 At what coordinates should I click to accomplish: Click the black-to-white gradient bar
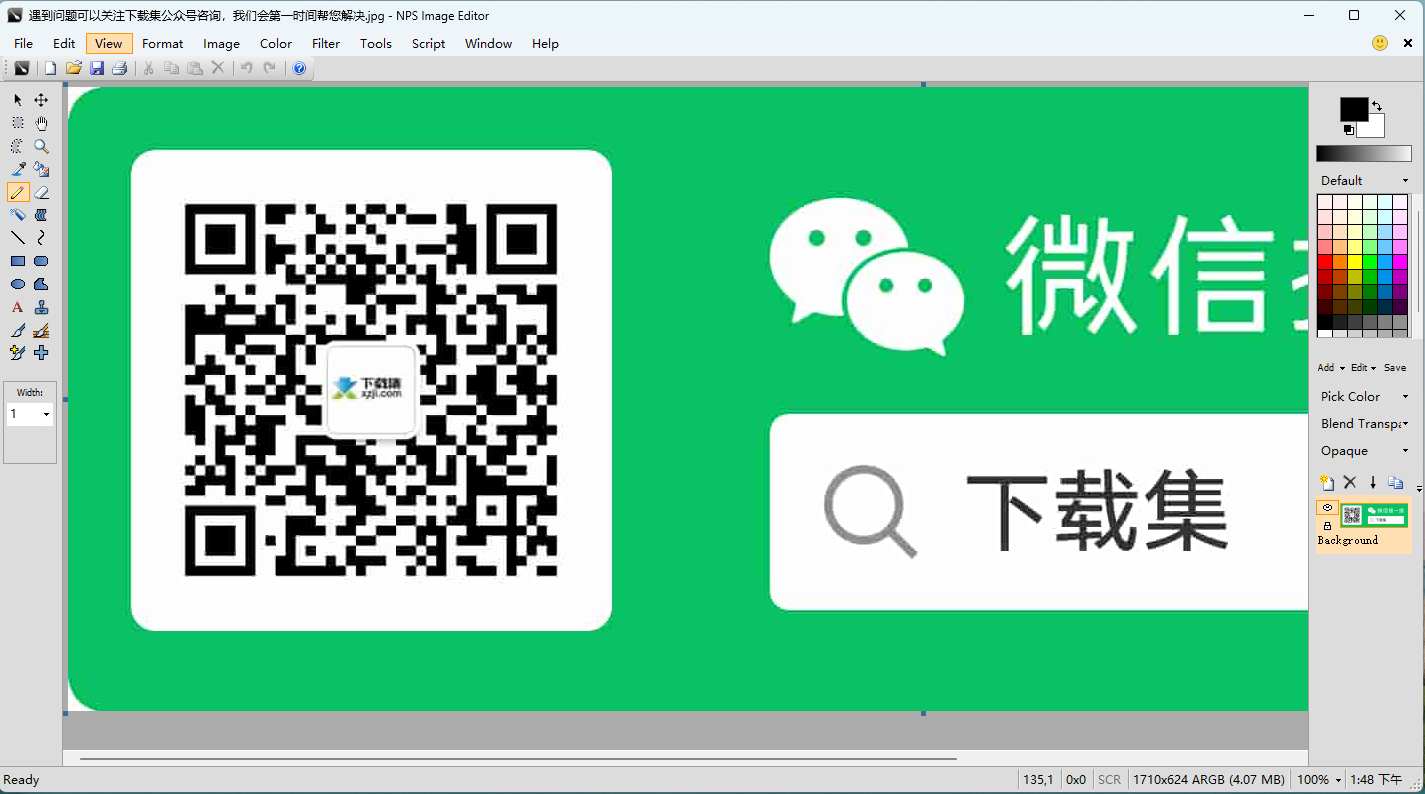click(x=1364, y=154)
